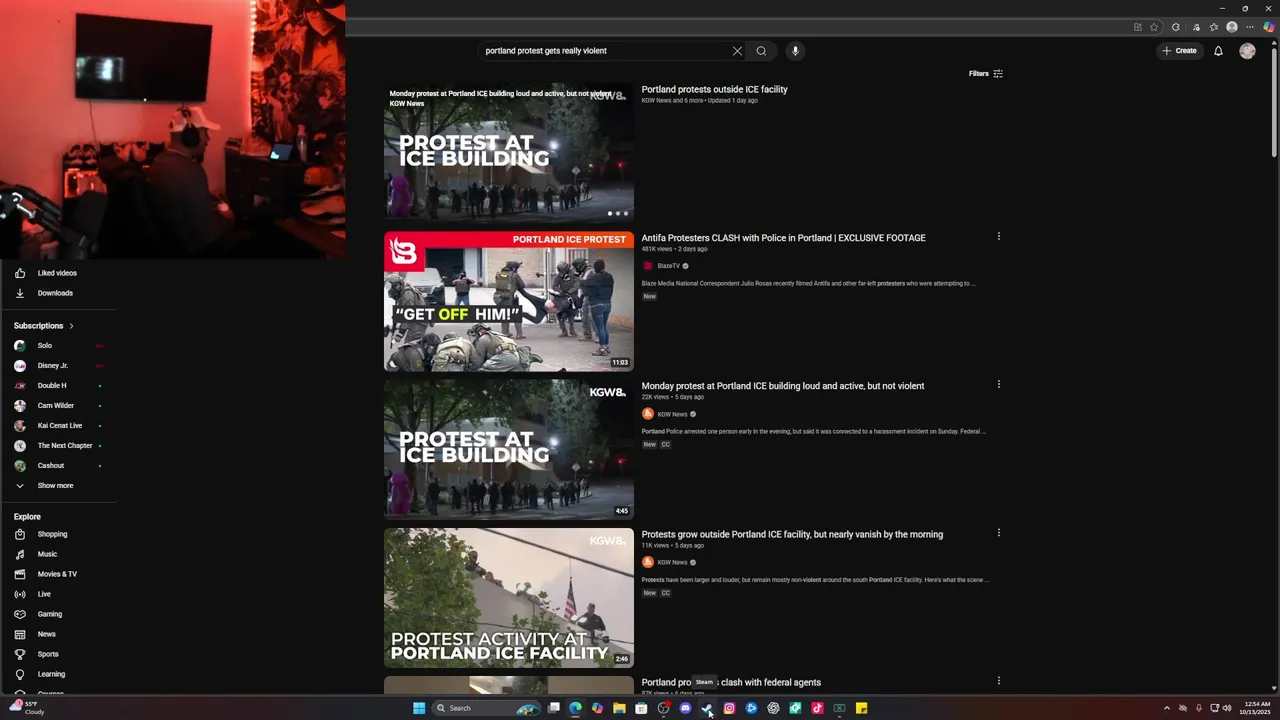
Task: Open Live in the Explore section
Action: (44, 594)
